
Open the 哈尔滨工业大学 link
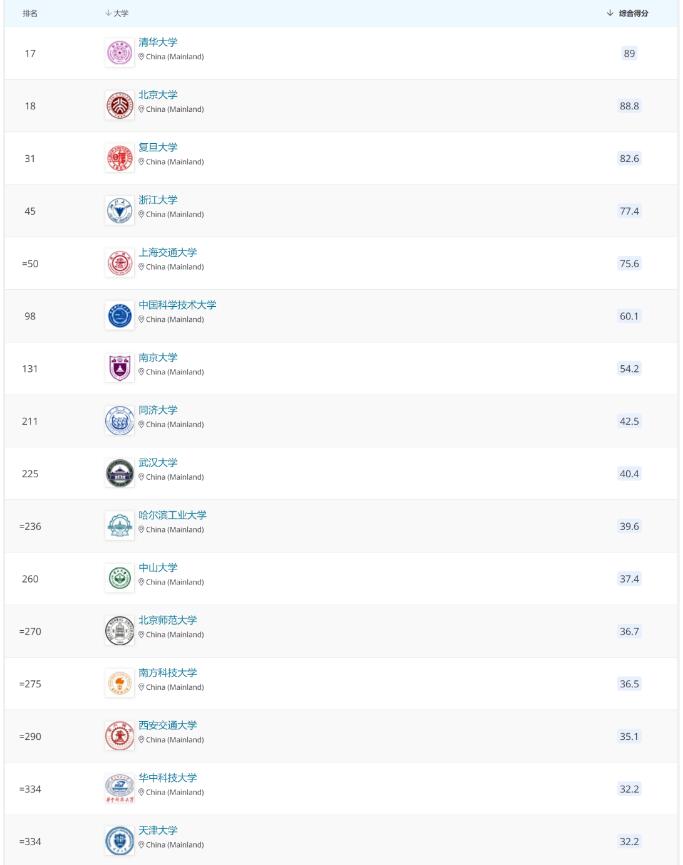(x=172, y=515)
